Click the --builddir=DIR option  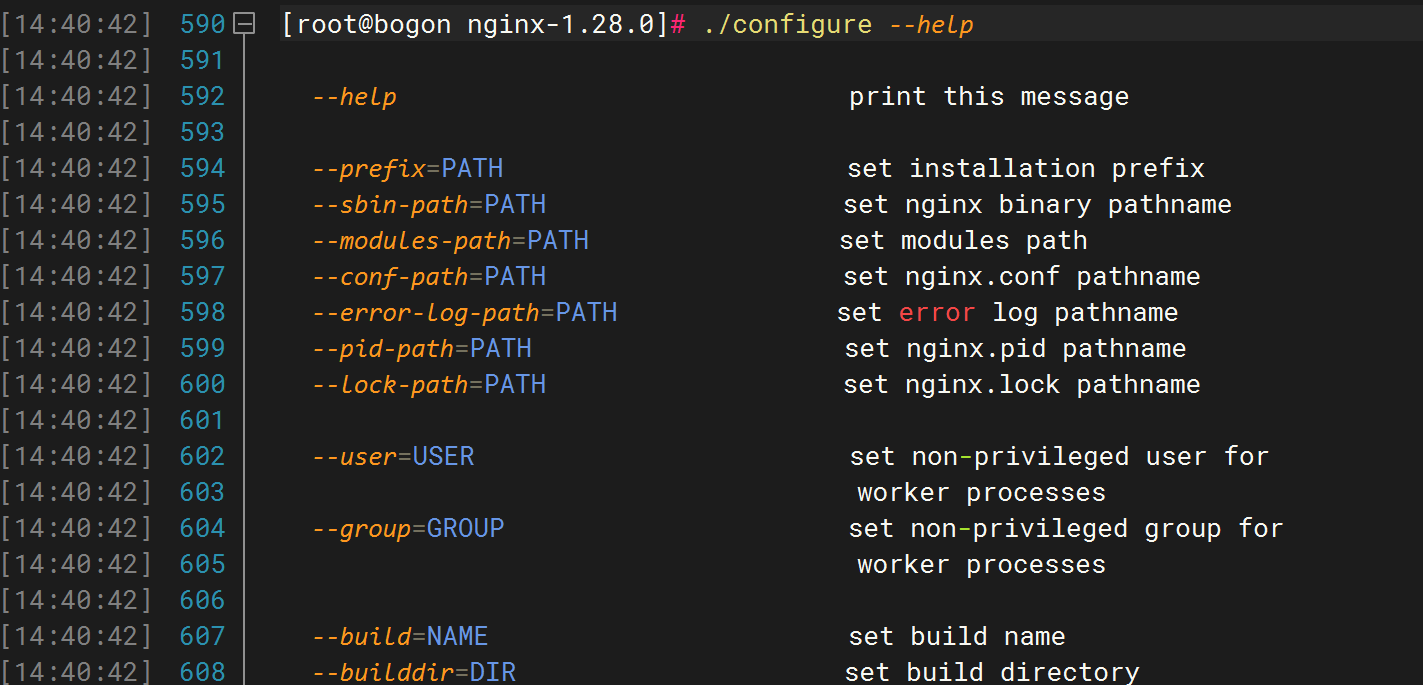(414, 672)
